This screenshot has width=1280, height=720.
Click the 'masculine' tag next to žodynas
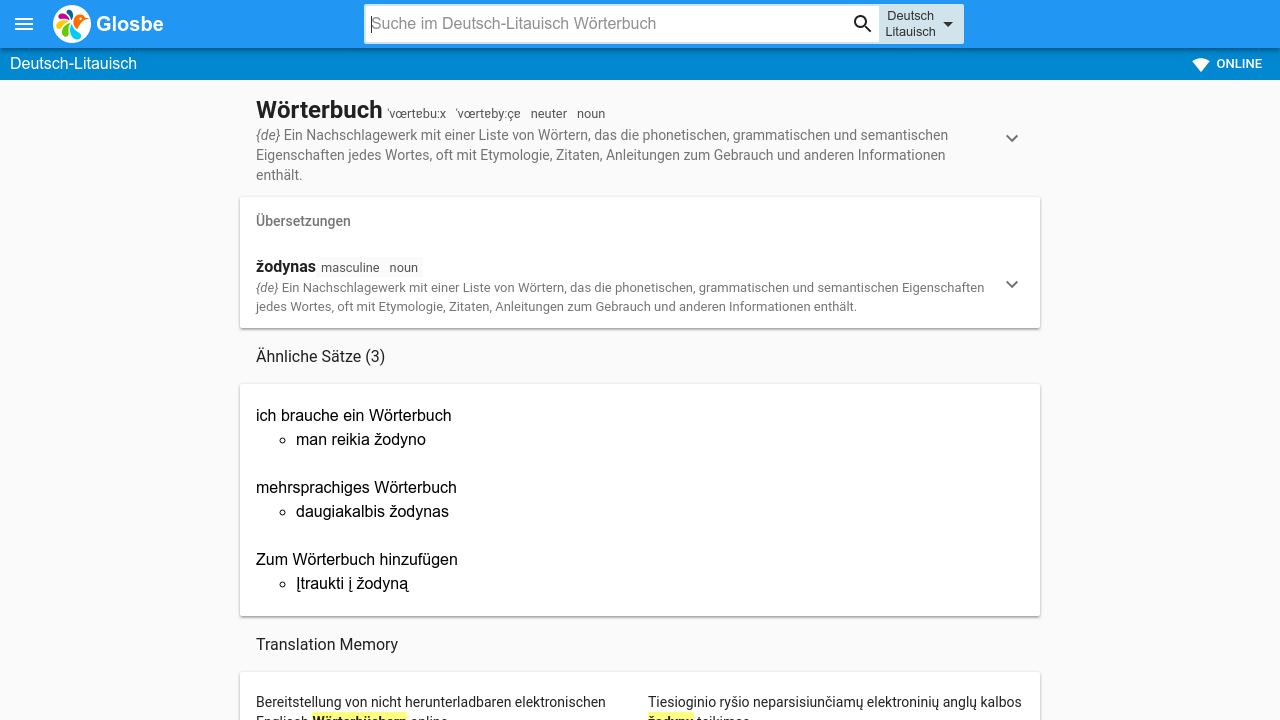pyautogui.click(x=350, y=268)
